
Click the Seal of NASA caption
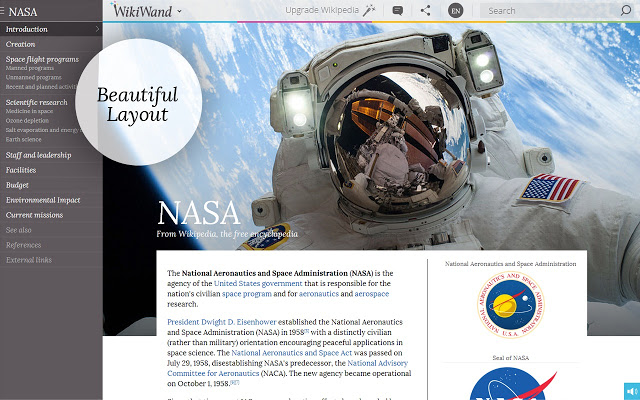(x=511, y=358)
